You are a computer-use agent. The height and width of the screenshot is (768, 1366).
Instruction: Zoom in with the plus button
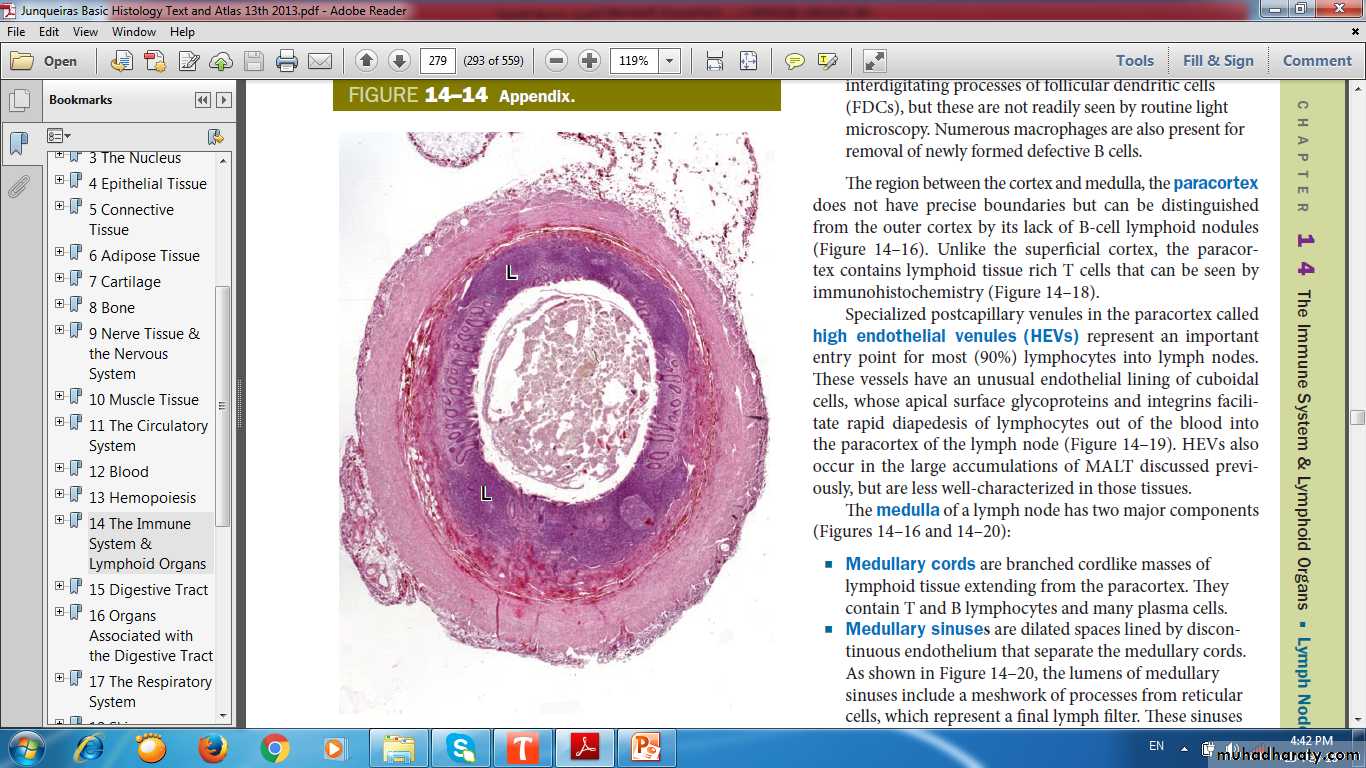590,61
